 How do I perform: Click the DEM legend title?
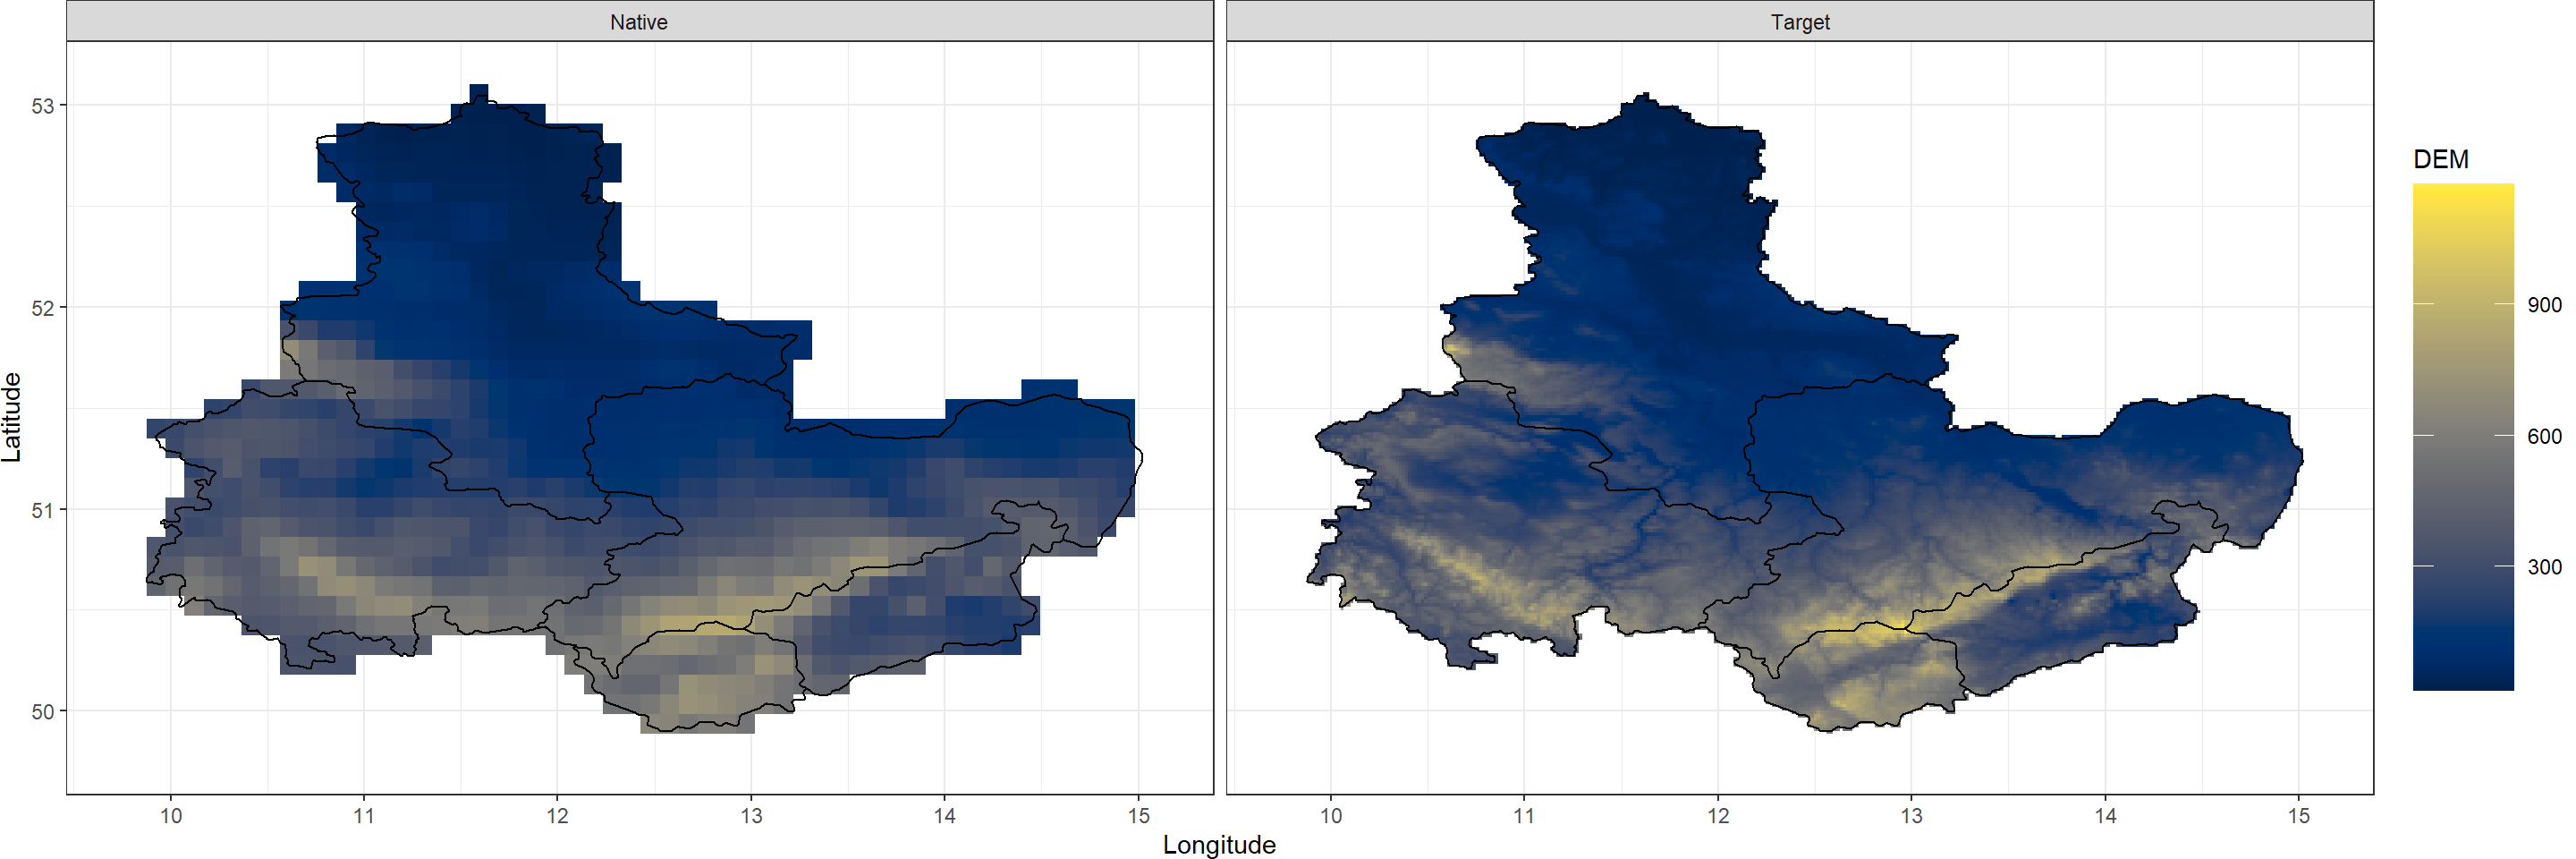[x=2440, y=159]
